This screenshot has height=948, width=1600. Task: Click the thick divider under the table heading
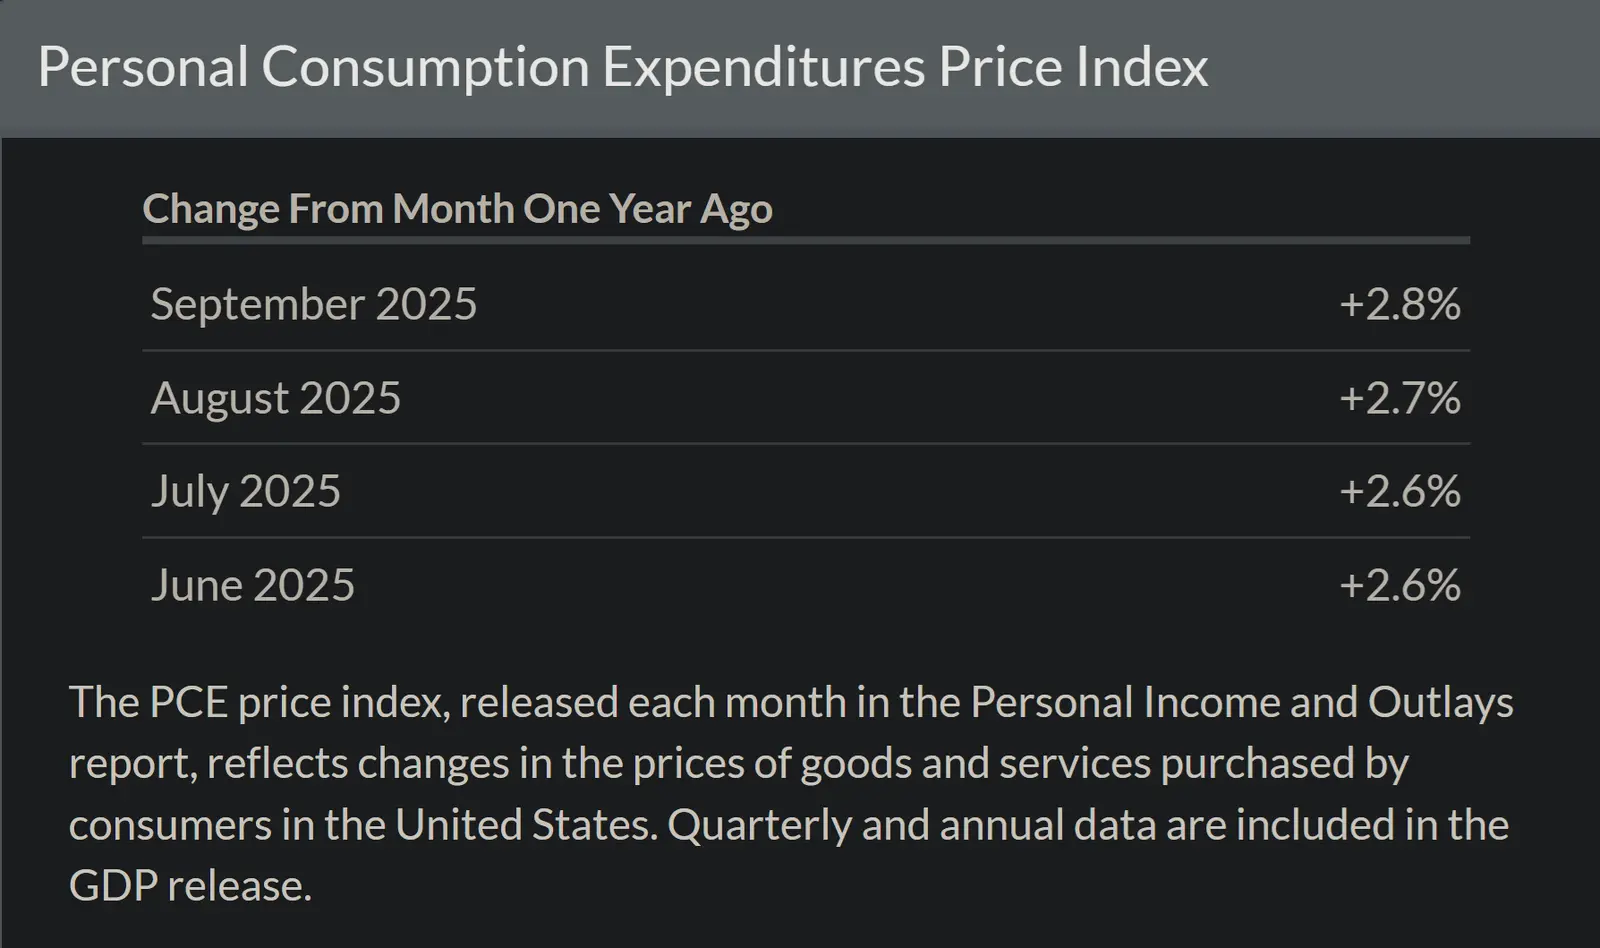(806, 240)
